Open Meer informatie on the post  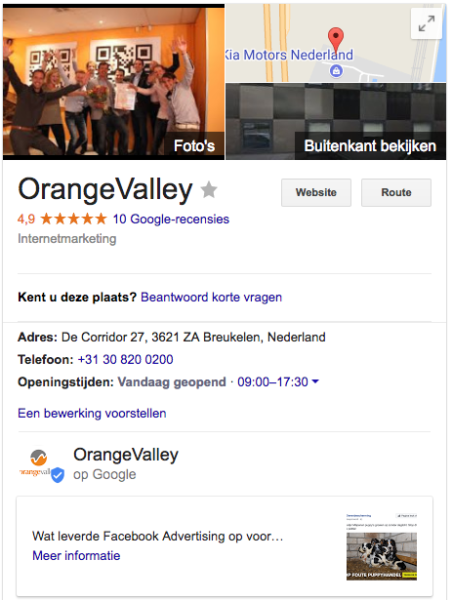pos(76,556)
